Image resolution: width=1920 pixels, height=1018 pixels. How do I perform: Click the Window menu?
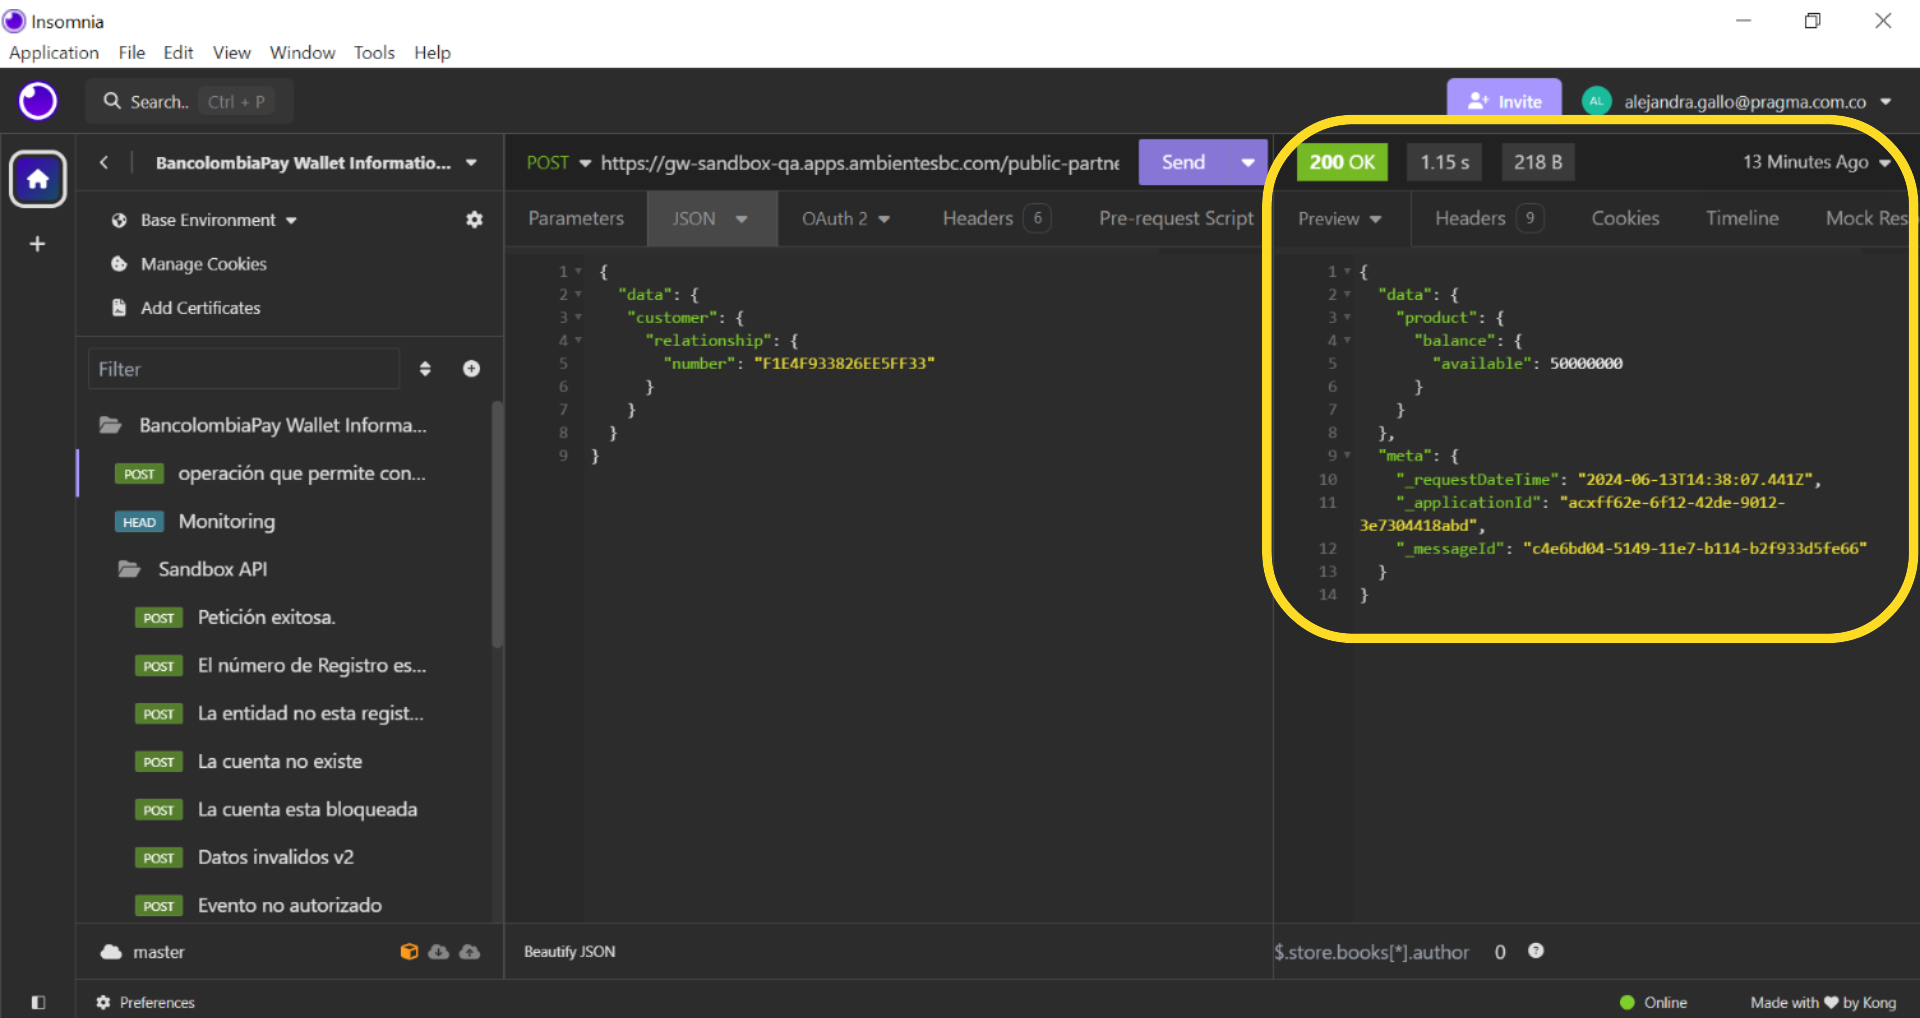tap(302, 52)
